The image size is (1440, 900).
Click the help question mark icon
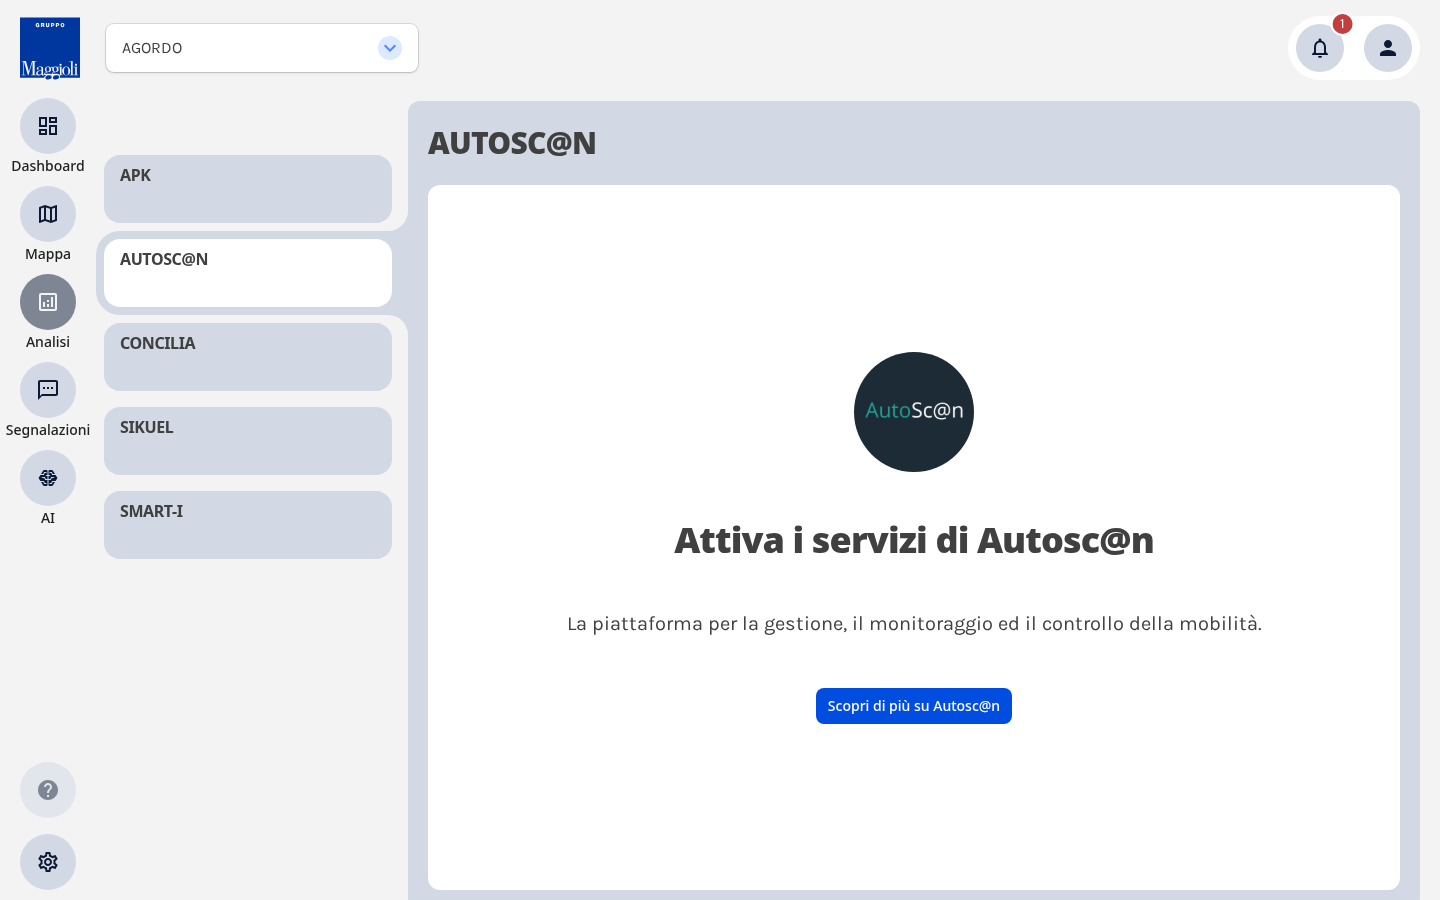(48, 790)
